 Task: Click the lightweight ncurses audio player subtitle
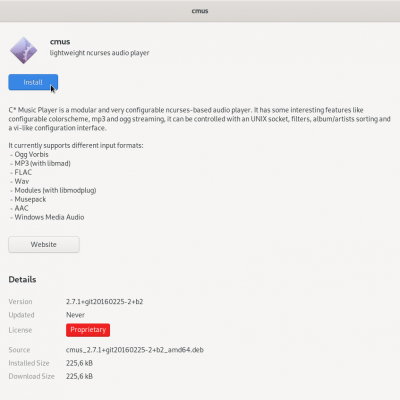click(x=99, y=53)
